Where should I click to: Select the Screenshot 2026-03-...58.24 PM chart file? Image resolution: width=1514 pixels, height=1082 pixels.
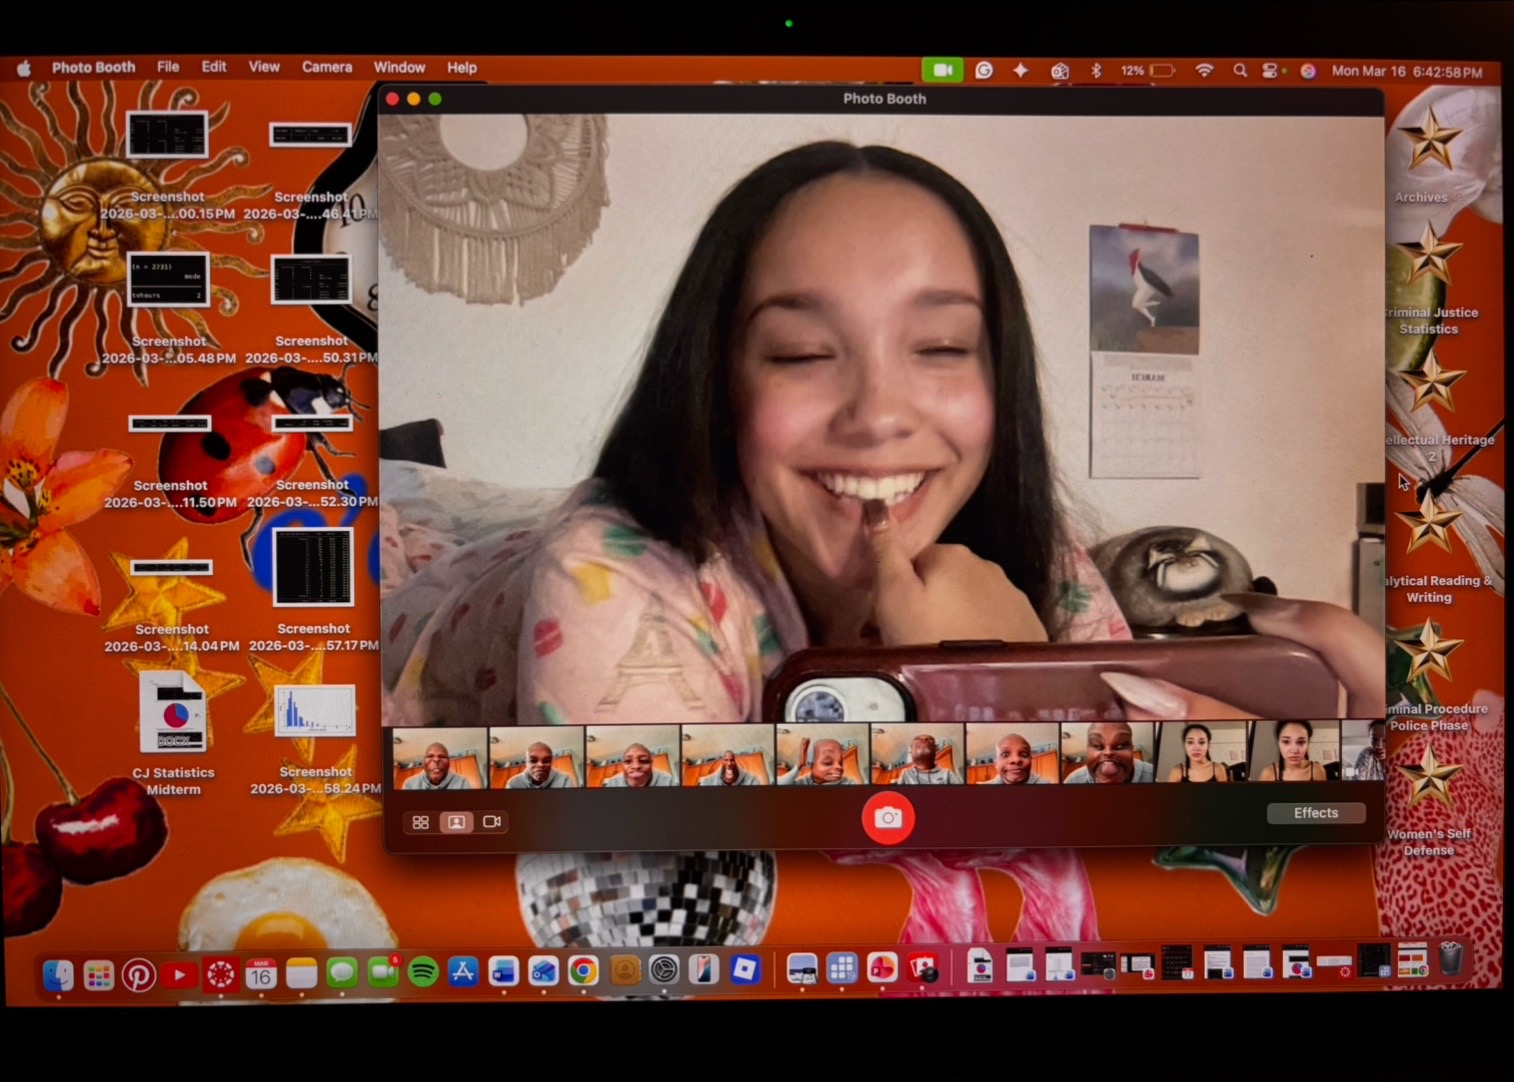[x=315, y=738]
